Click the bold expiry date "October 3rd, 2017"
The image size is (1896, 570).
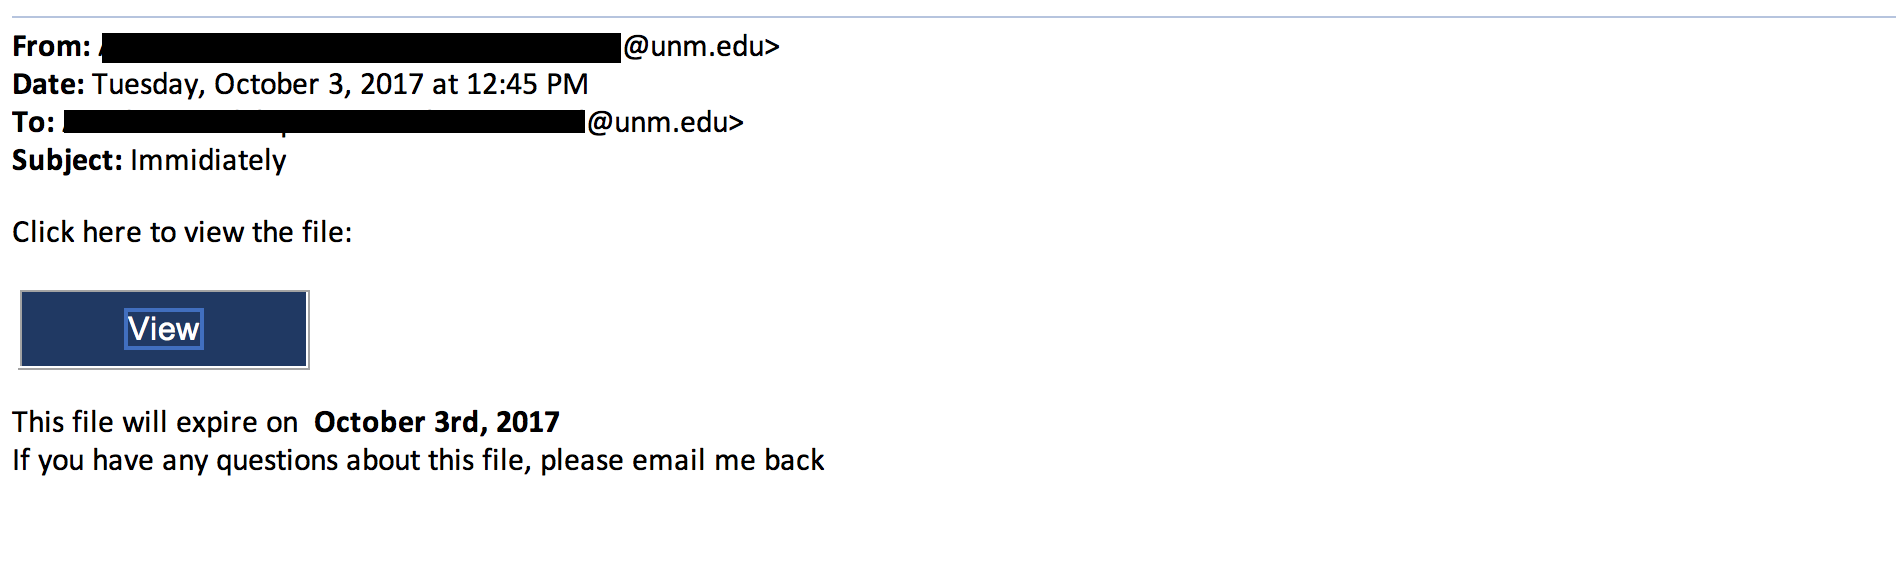click(437, 423)
